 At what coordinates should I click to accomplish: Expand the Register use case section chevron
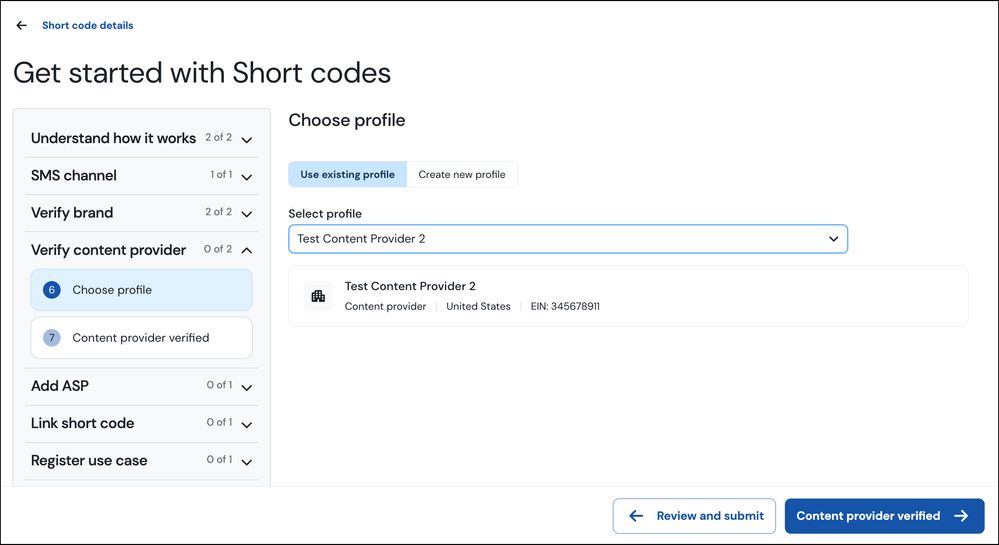(x=247, y=461)
